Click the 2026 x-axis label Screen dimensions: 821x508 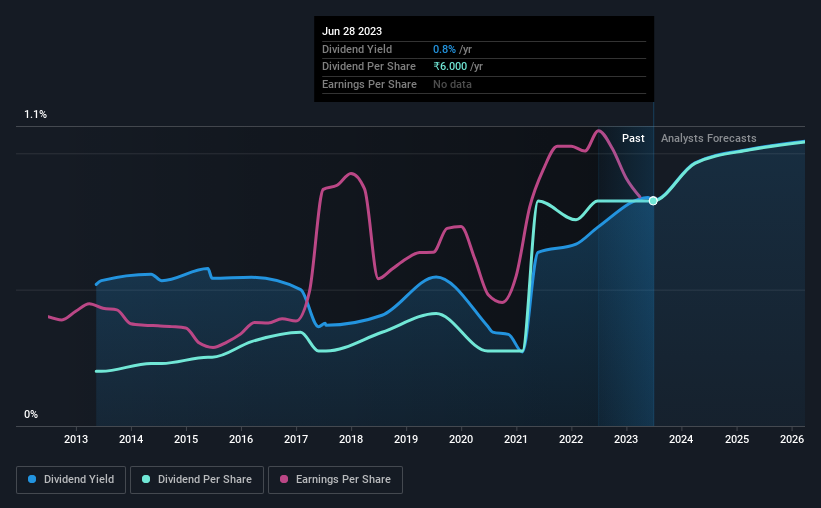coord(792,439)
